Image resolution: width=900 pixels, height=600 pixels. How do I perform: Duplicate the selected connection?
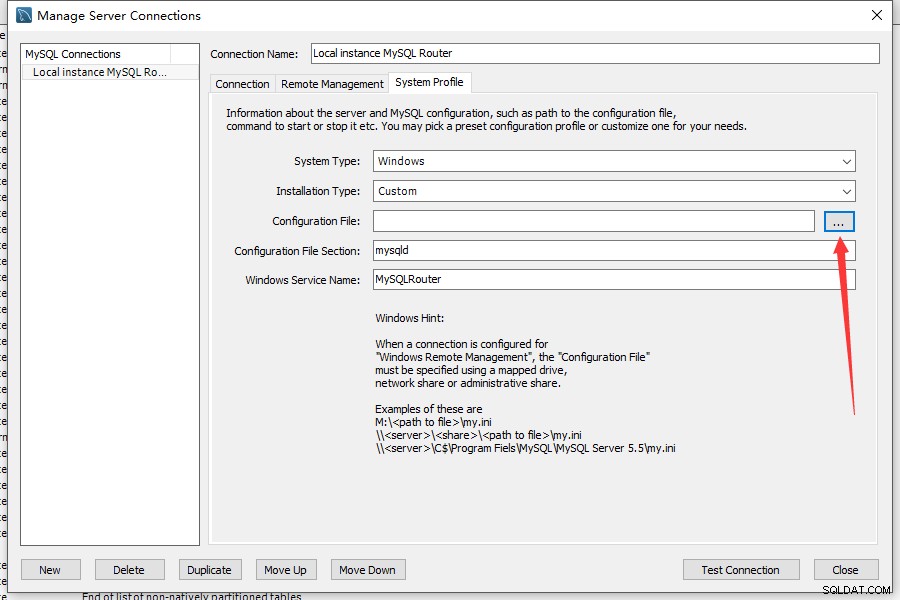[x=210, y=570]
